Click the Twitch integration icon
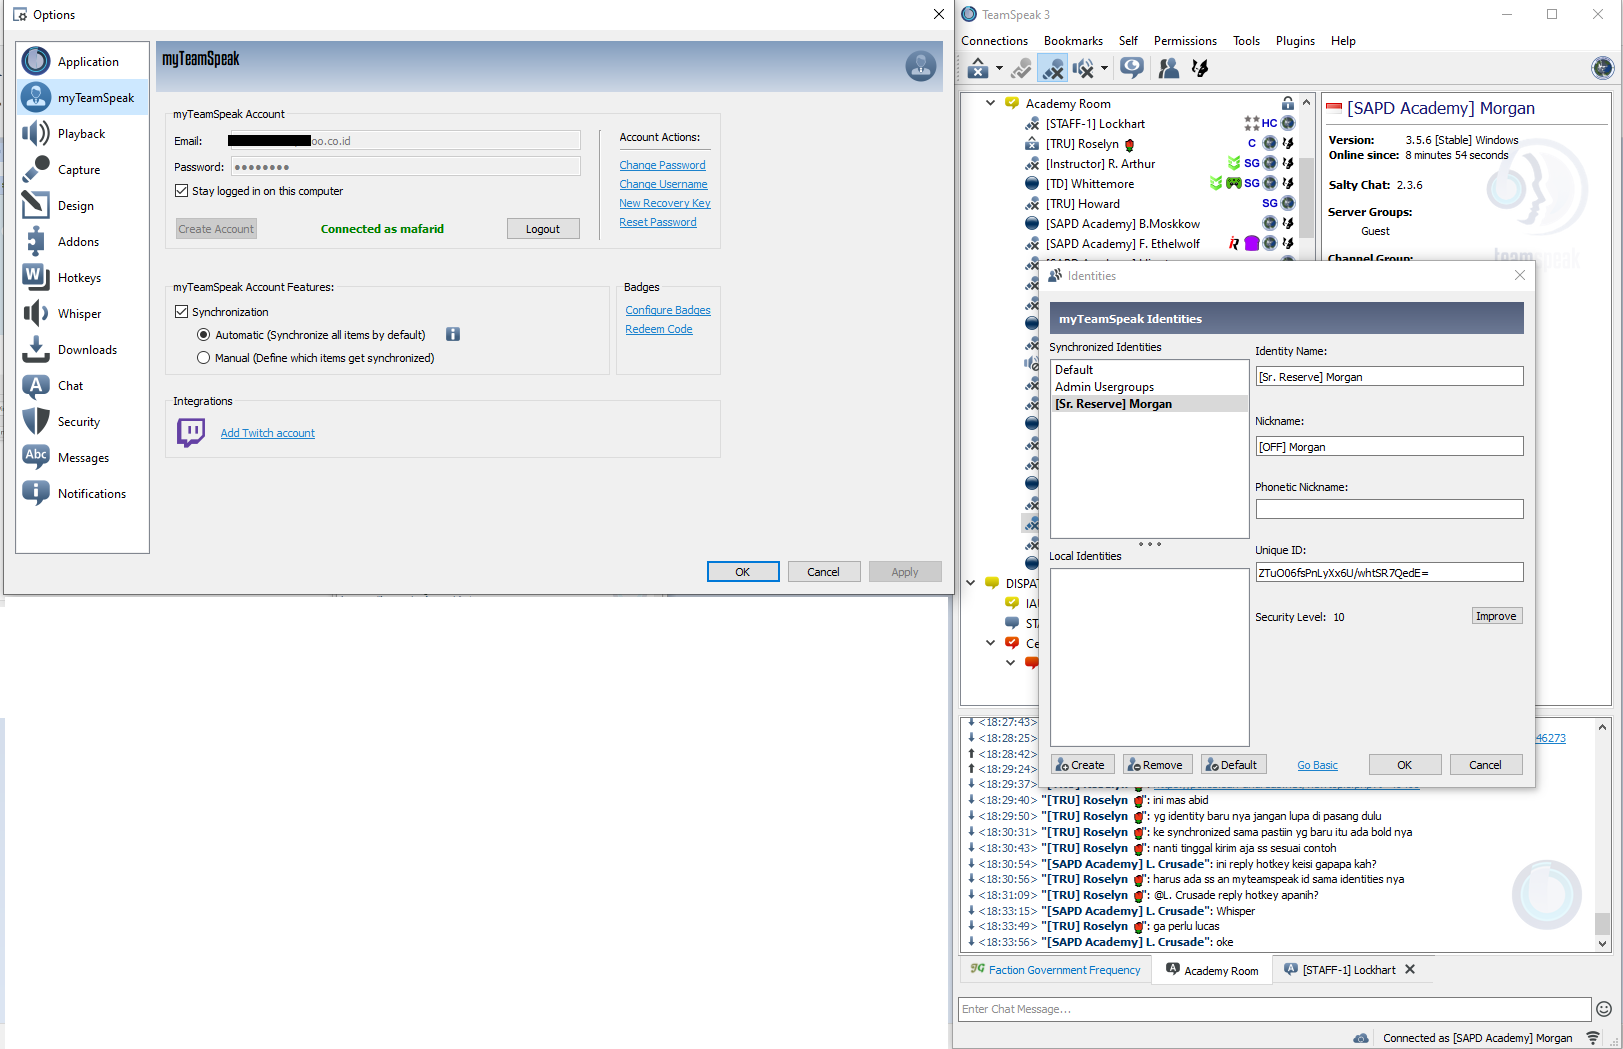Viewport: 1623px width, 1049px height. pos(190,432)
